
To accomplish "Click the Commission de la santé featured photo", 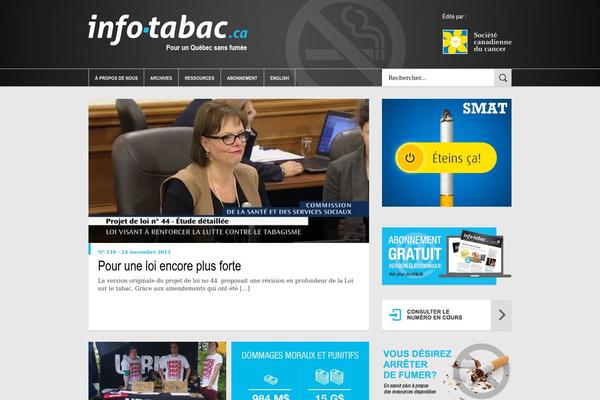I will [x=228, y=171].
